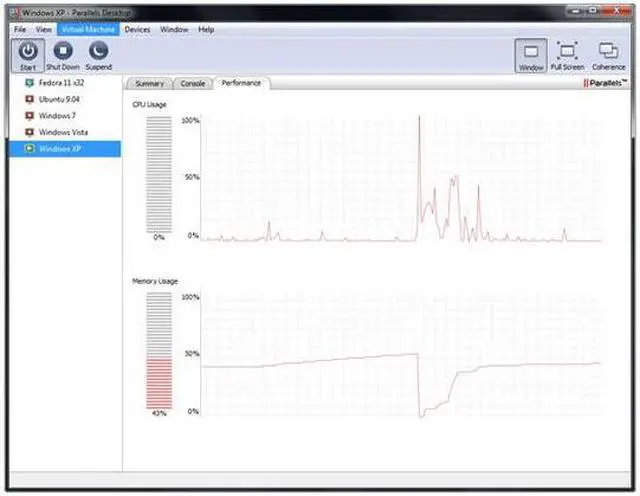Click the 43% memory value label

coord(159,414)
